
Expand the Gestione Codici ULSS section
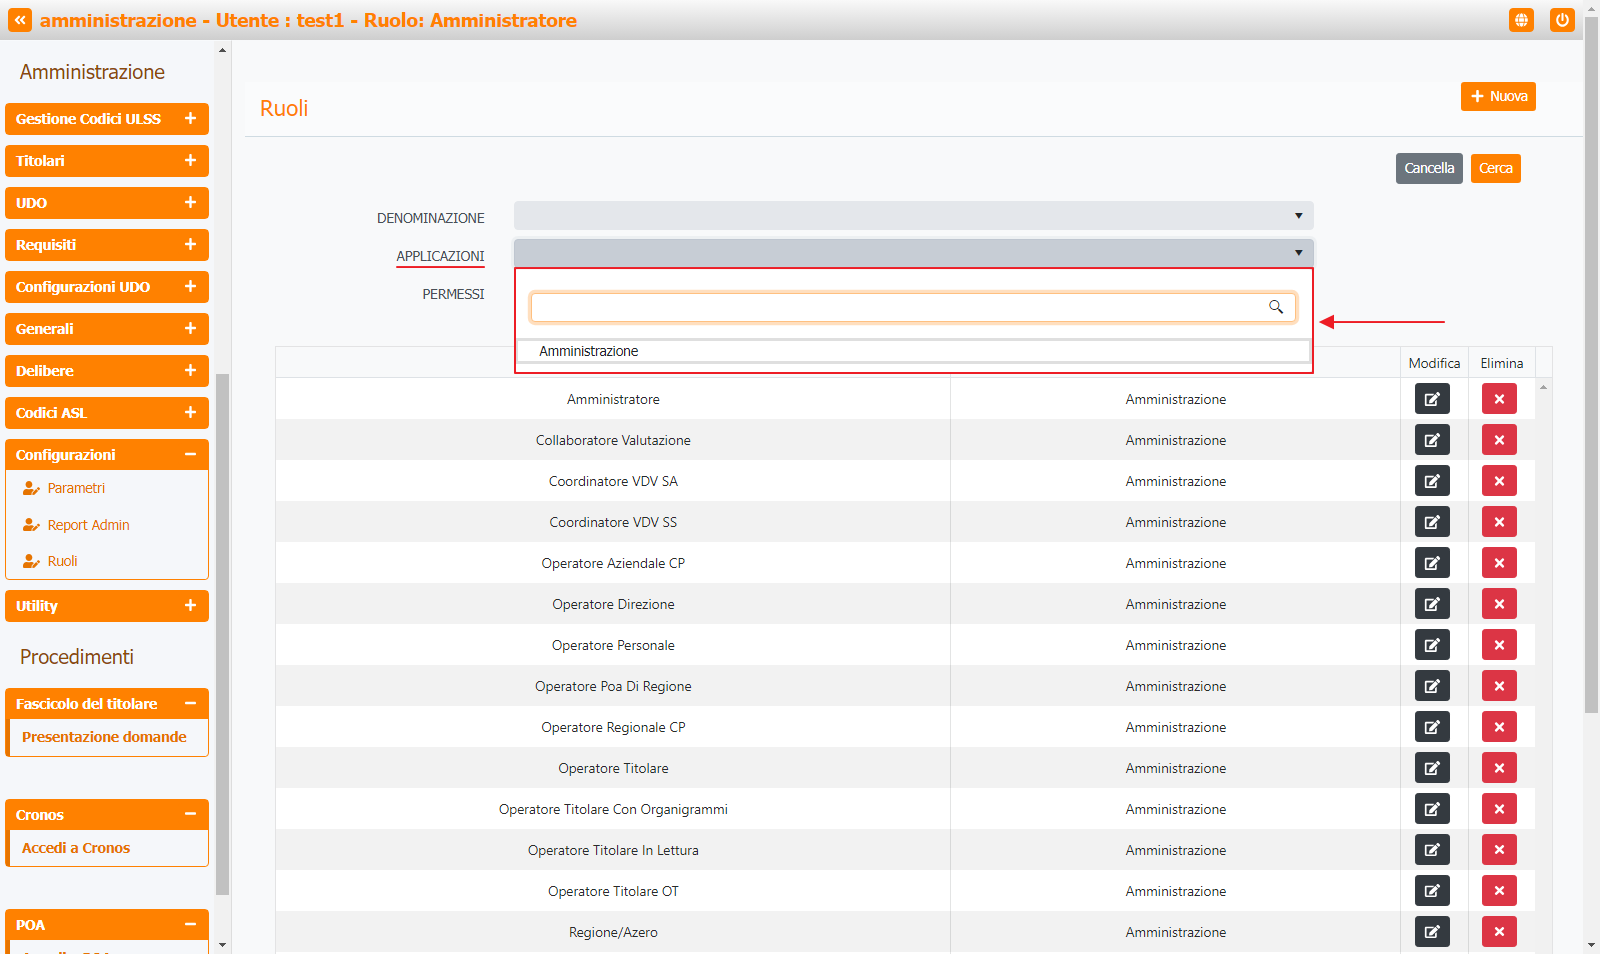(x=190, y=119)
